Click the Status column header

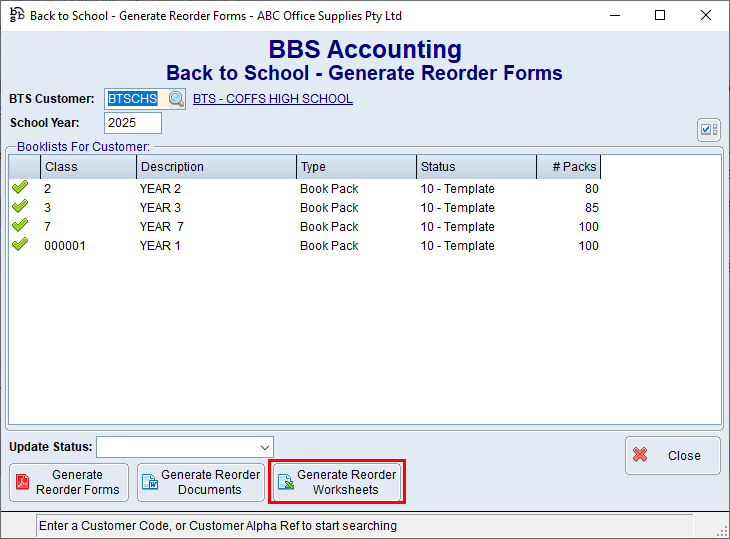pos(476,167)
